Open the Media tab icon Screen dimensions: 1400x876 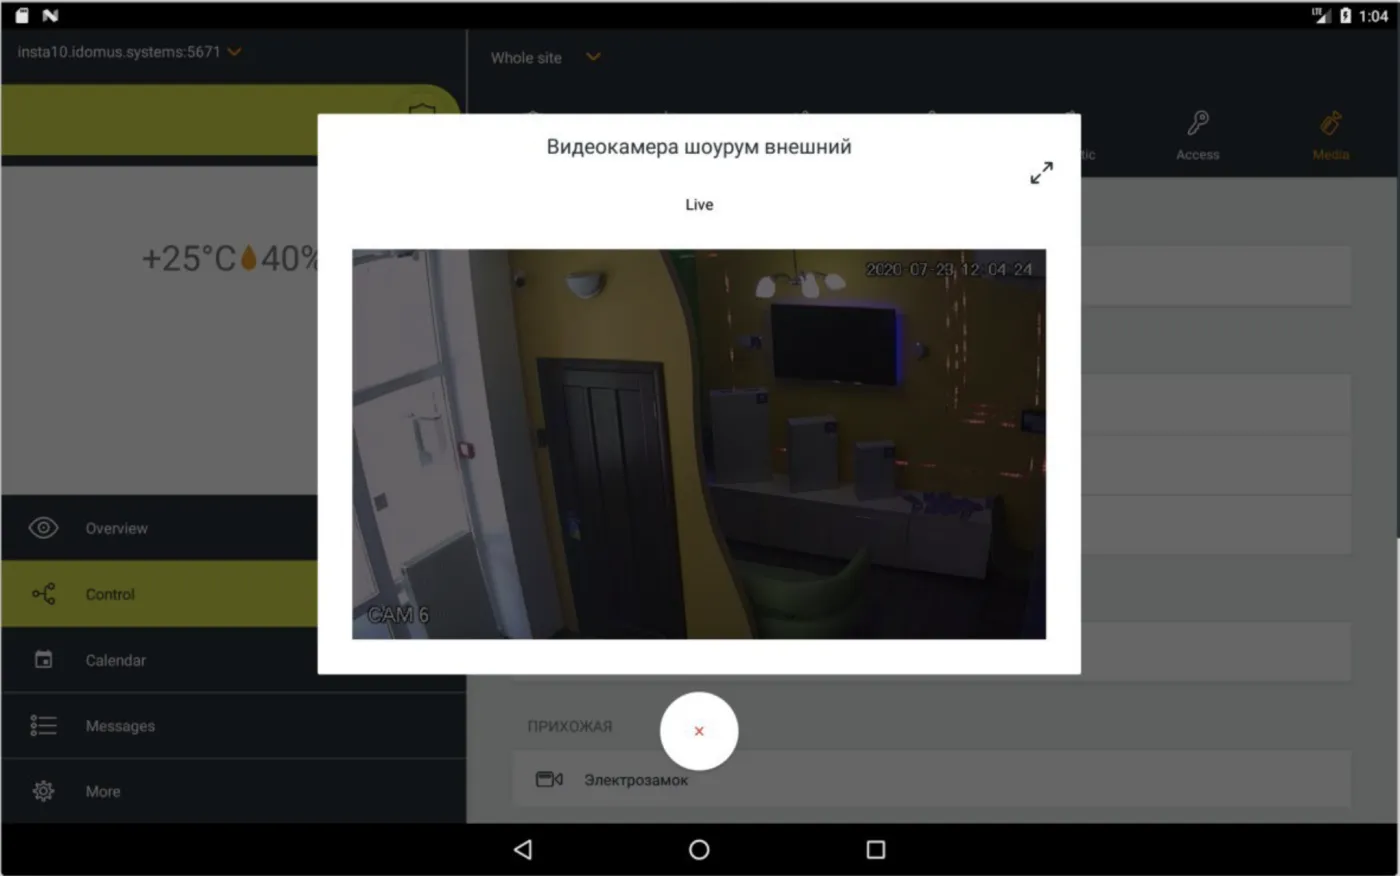(1331, 123)
